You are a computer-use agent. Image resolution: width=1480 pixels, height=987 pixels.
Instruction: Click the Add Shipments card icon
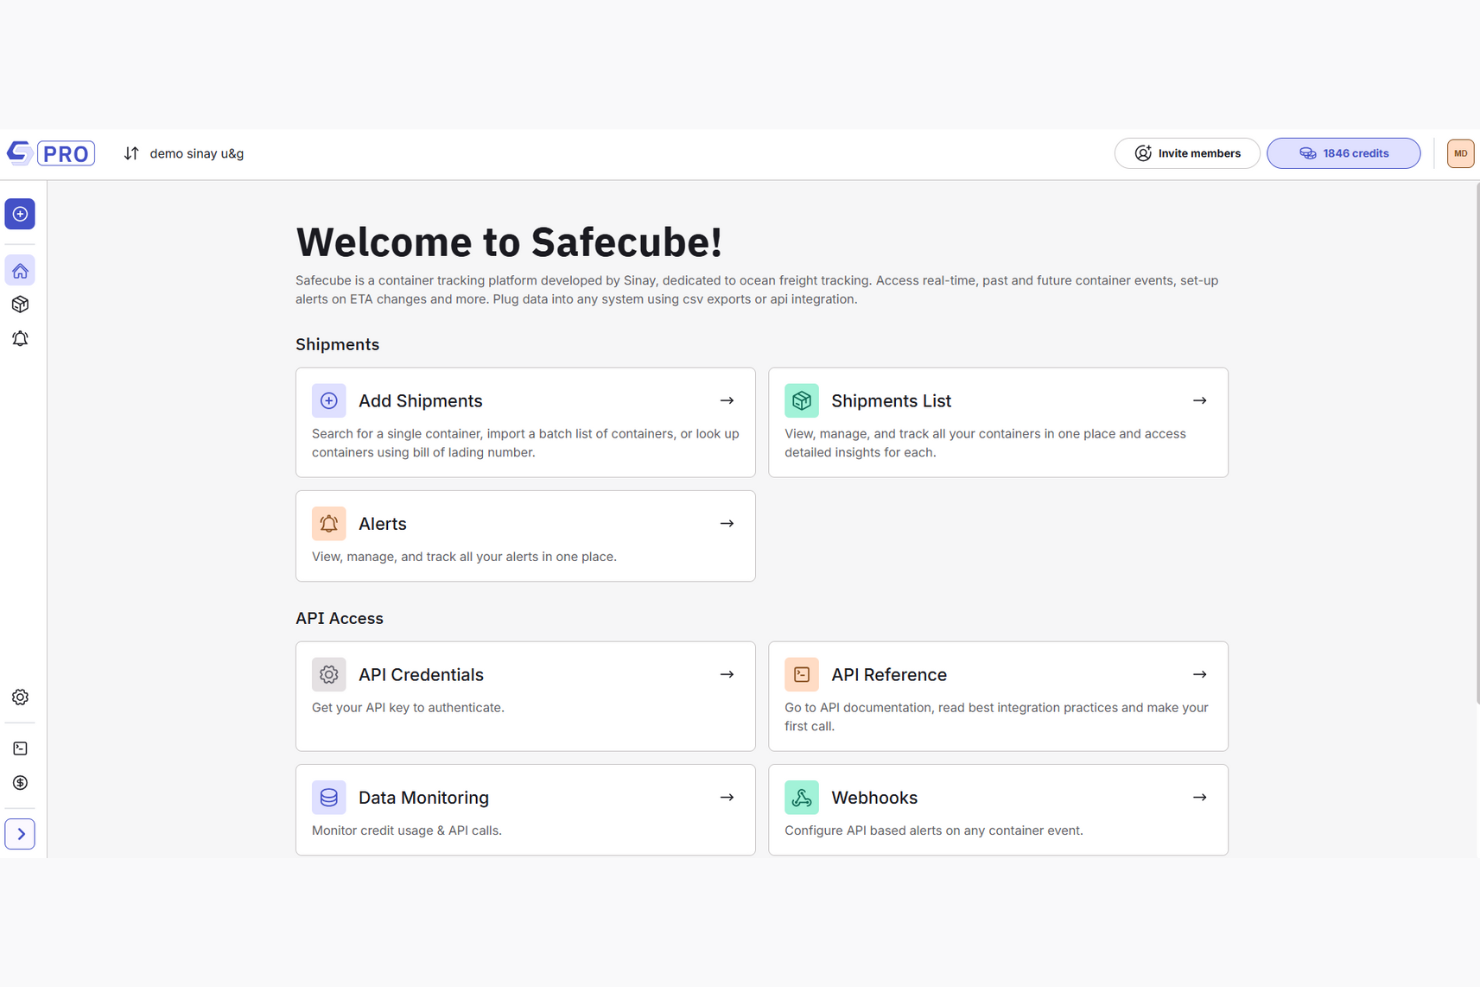pos(329,401)
